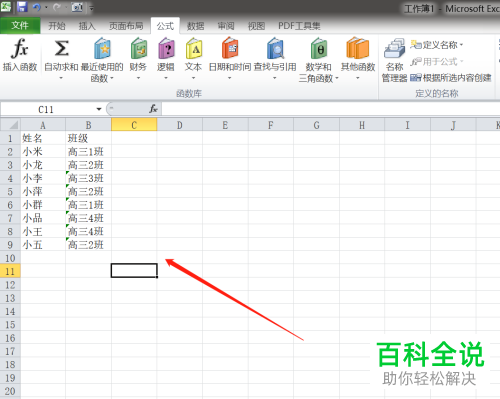Select cell B1 containing 班级
The width and height of the screenshot is (500, 399).
click(88, 138)
